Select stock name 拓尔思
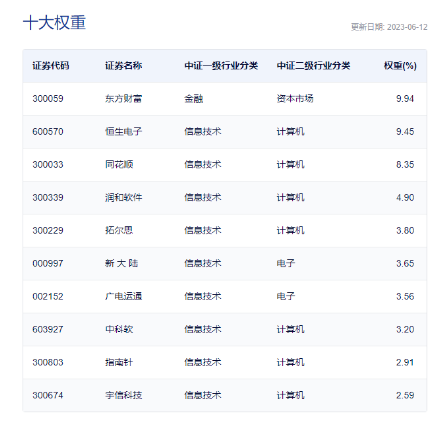 [119, 231]
